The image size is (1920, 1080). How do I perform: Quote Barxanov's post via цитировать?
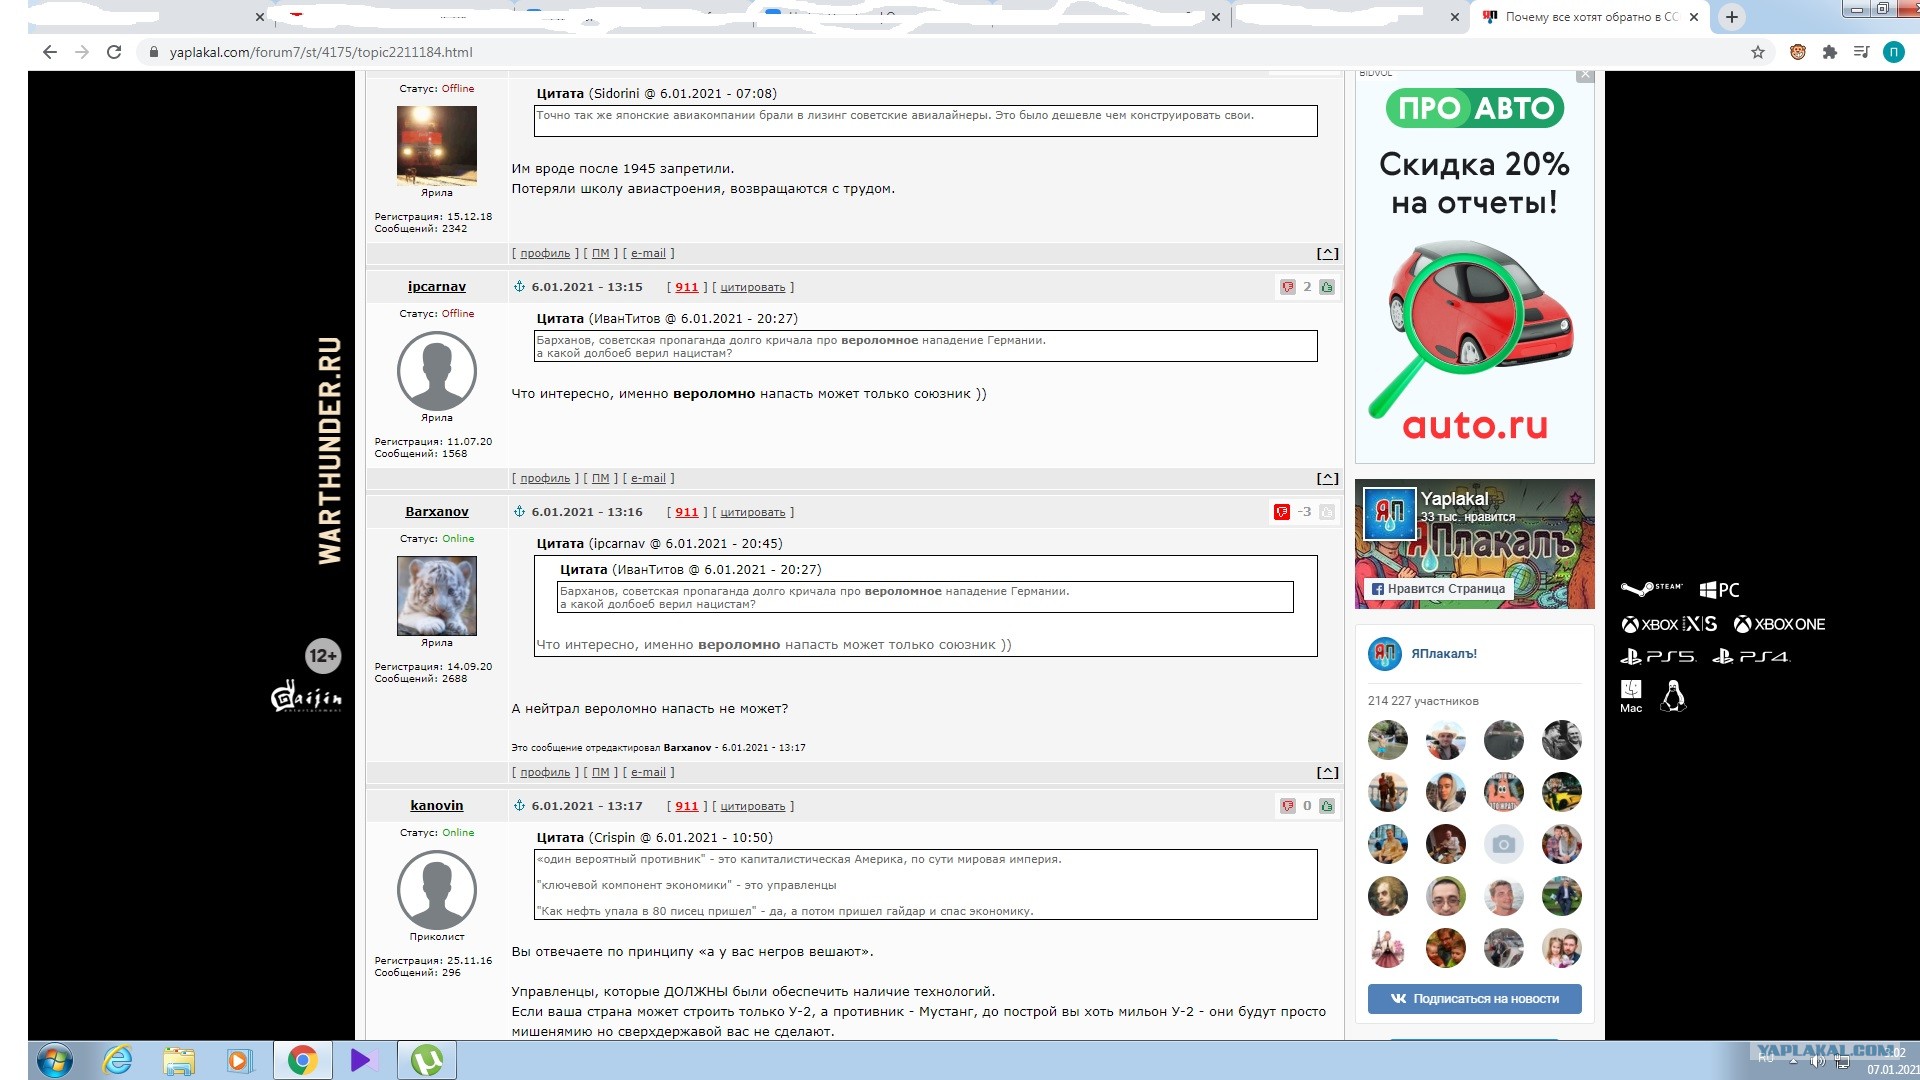tap(753, 513)
